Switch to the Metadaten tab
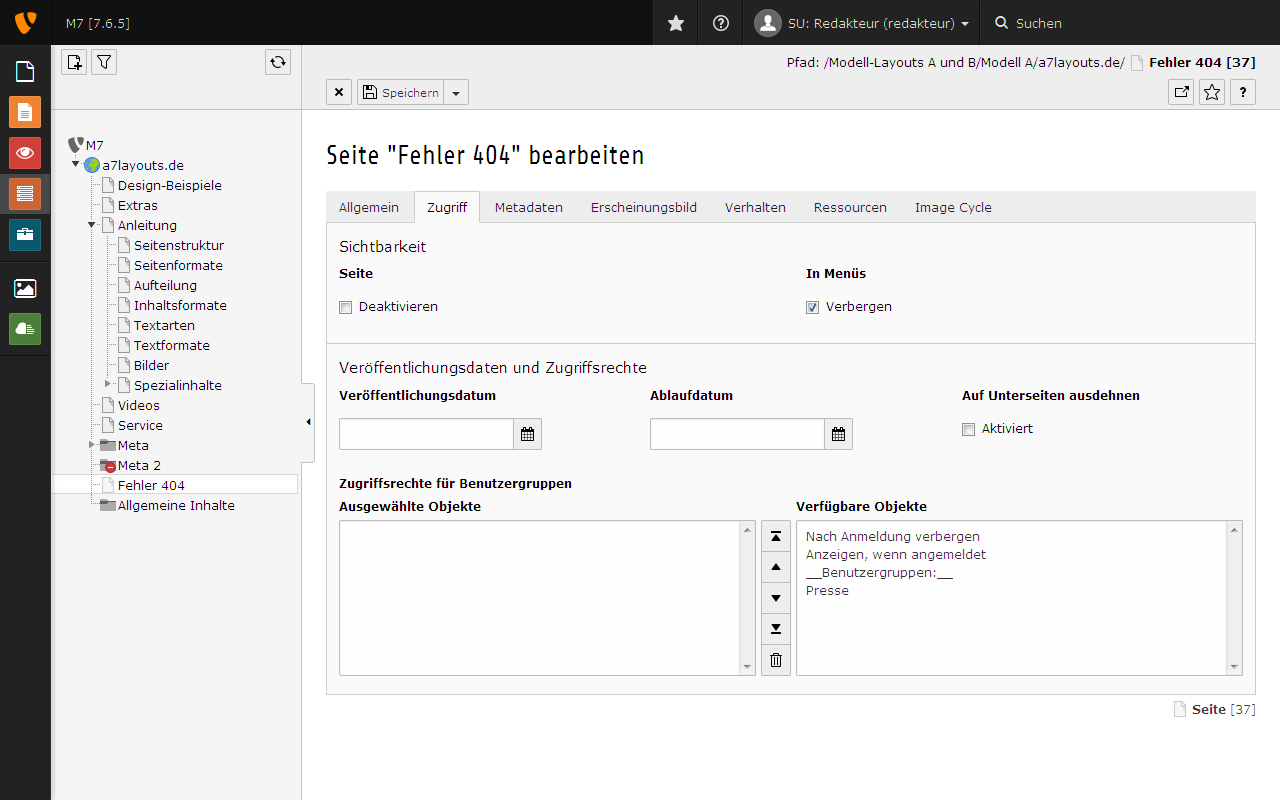1280x800 pixels. (529, 207)
